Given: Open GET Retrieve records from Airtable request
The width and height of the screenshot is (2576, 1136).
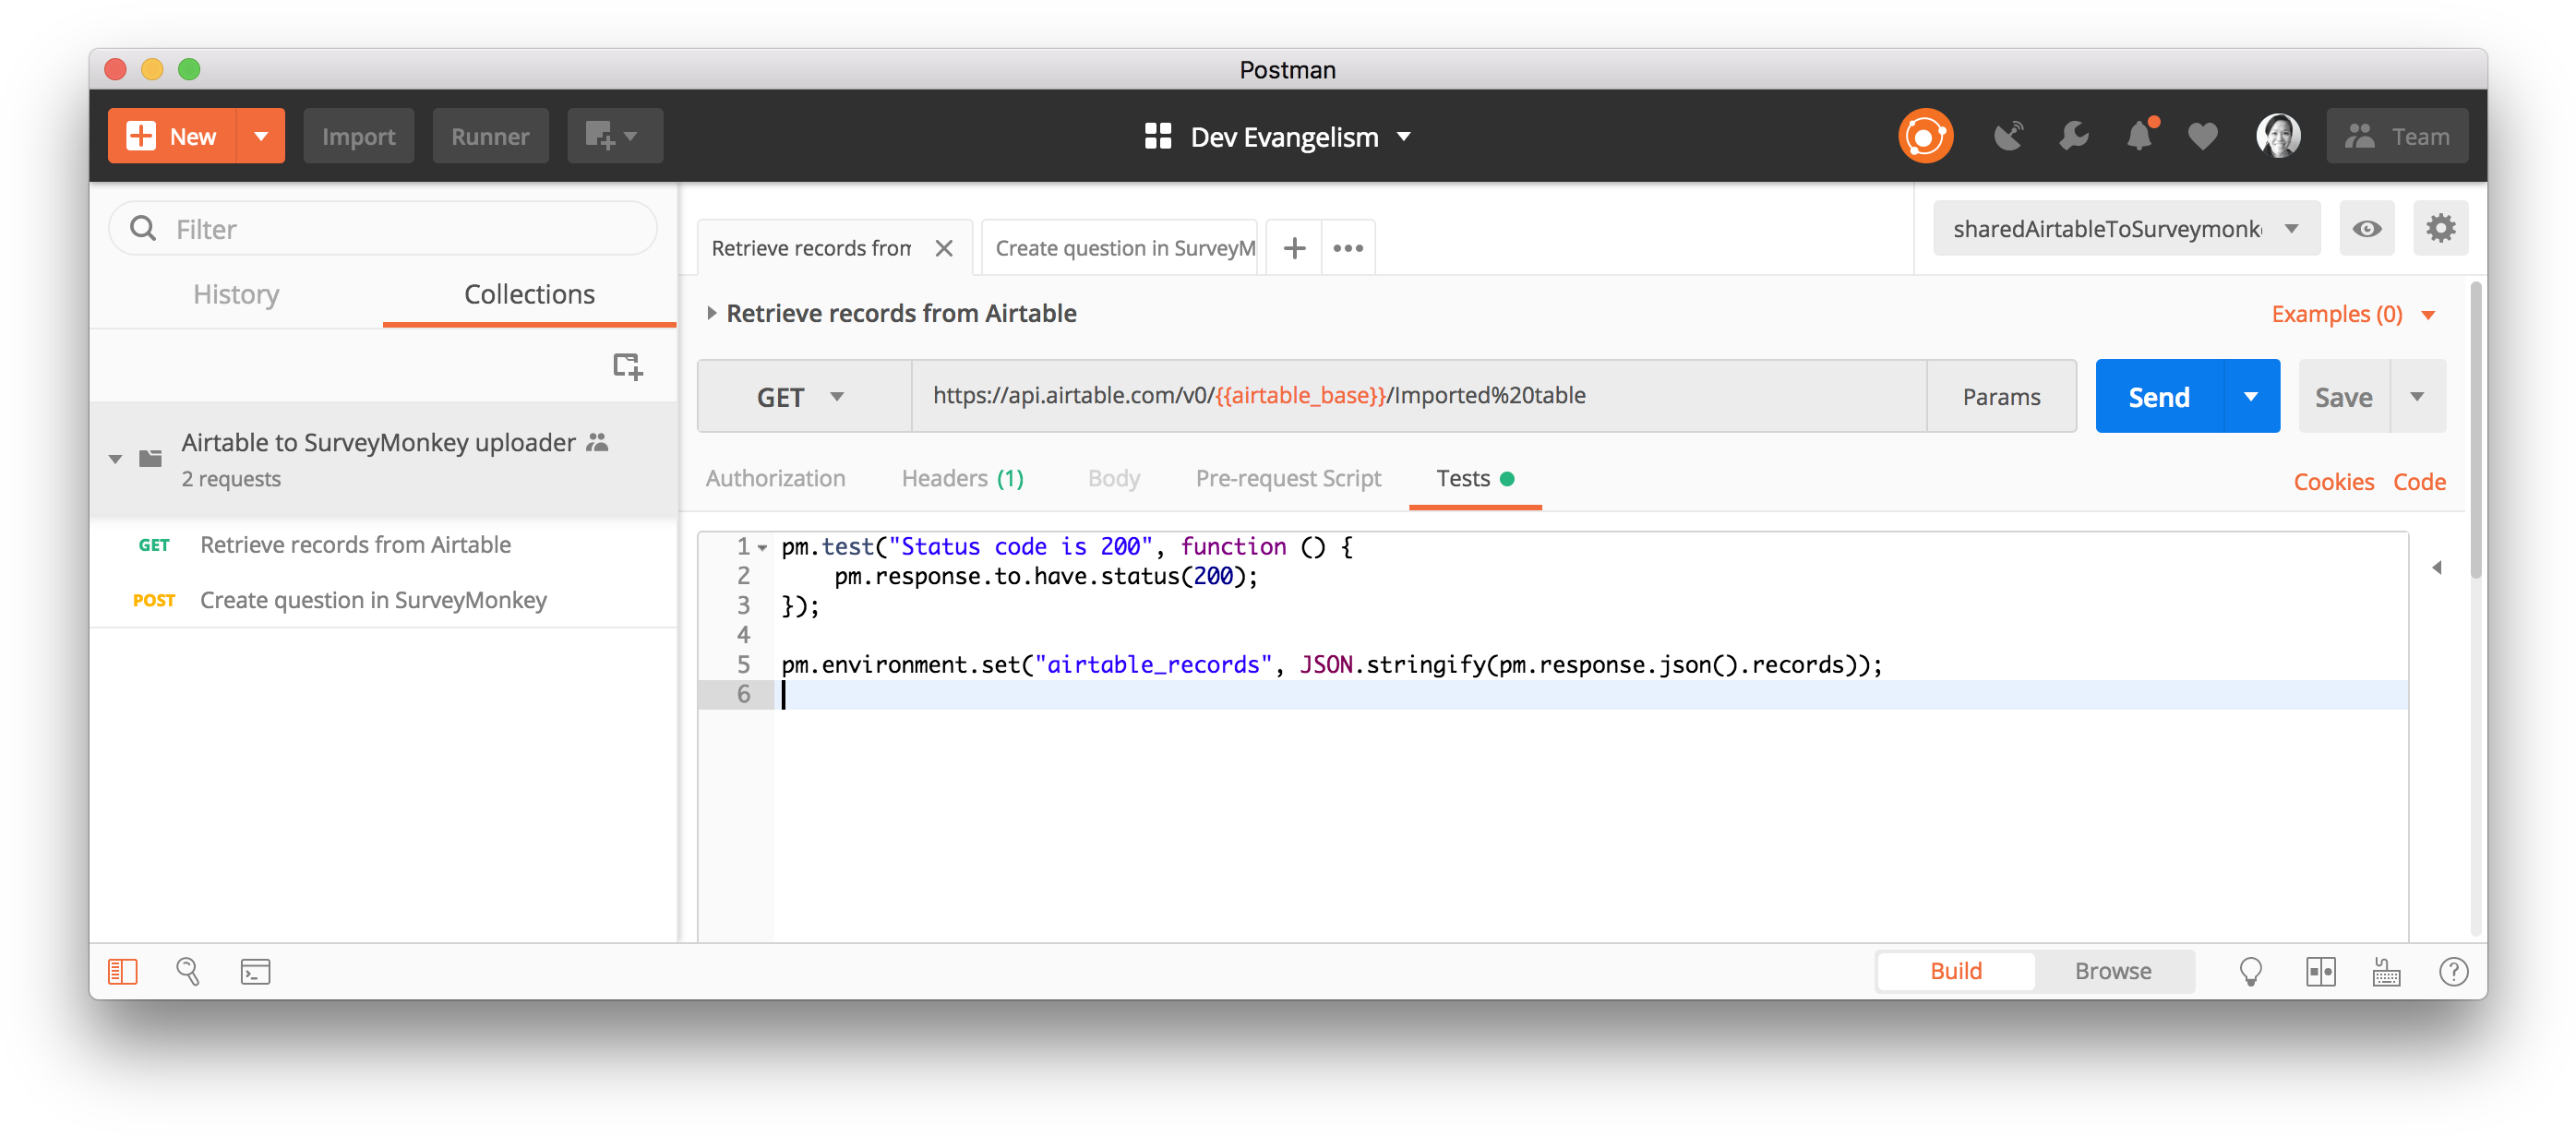Looking at the screenshot, I should coord(383,545).
